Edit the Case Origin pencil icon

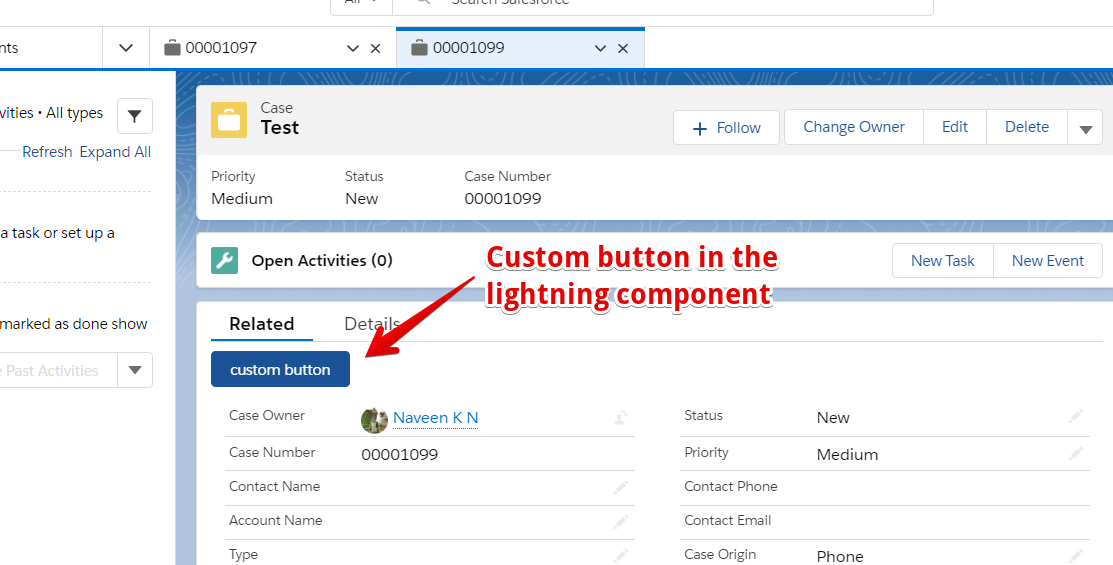[1075, 556]
